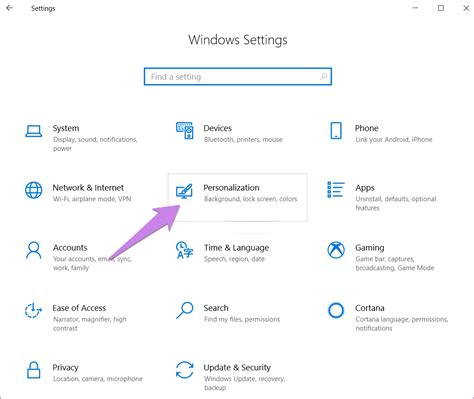The image size is (474, 399).
Task: Open the Ease of Access icon
Action: (33, 310)
